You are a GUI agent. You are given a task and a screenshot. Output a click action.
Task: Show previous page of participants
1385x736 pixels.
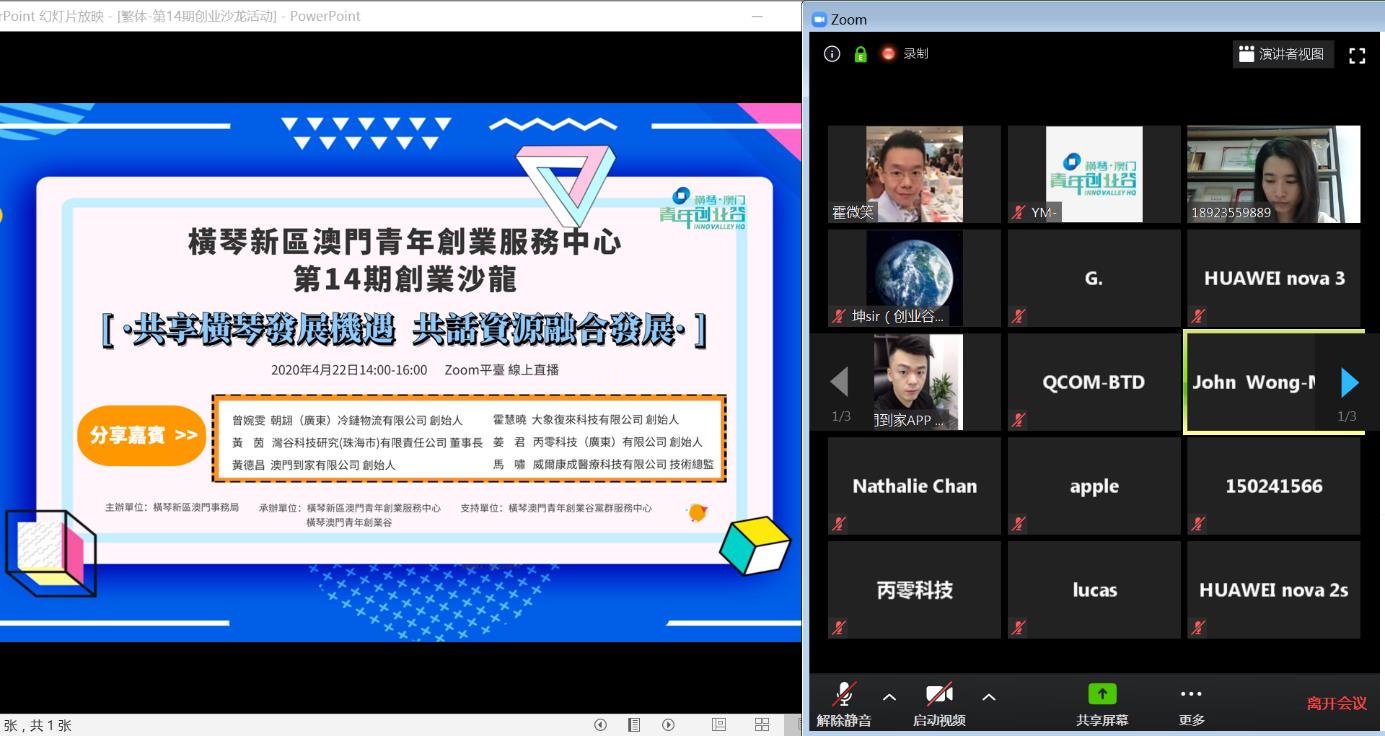point(840,382)
